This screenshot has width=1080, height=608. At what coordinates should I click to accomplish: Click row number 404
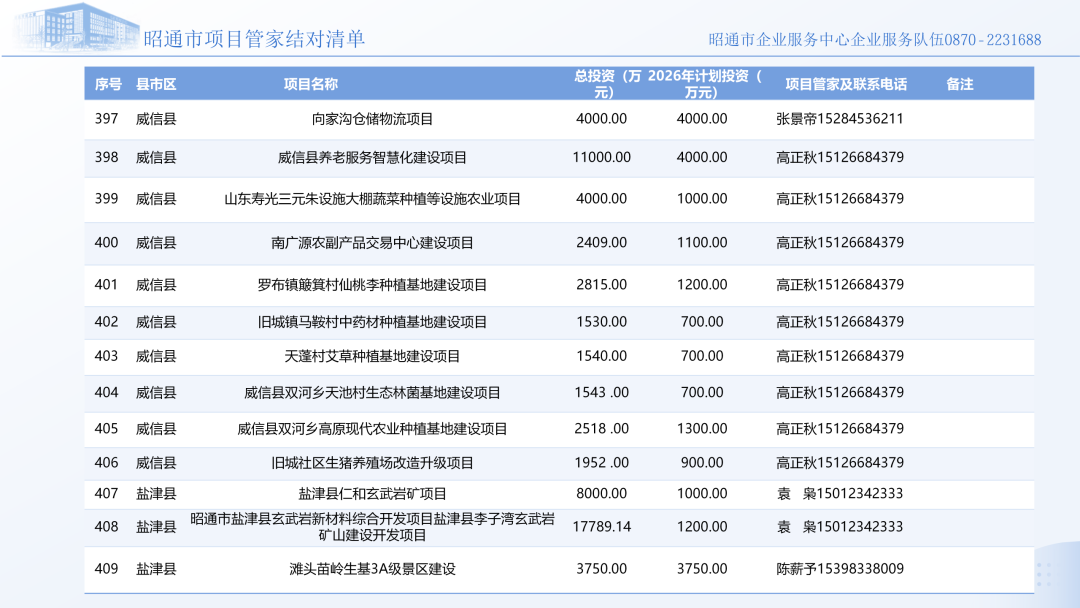pos(107,392)
